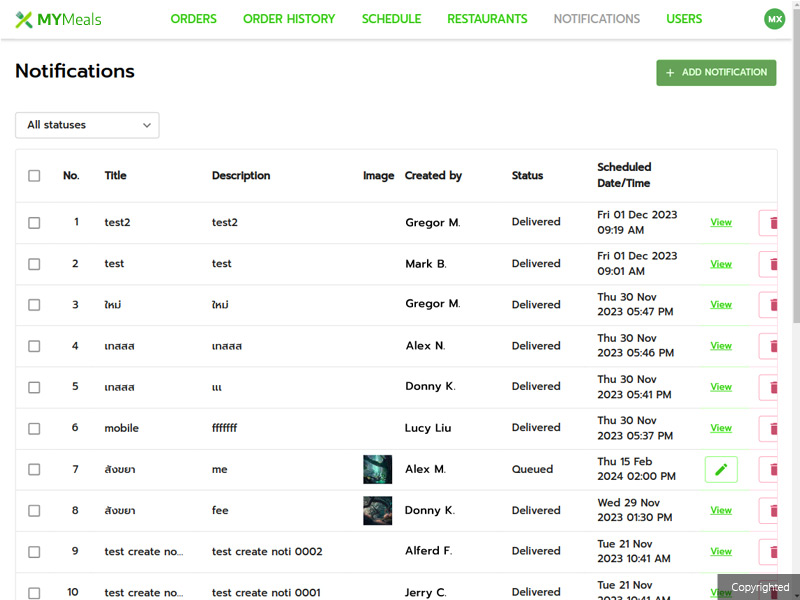The image size is (800, 600).
Task: Check the checkbox for row 1 test2
Action: coord(34,223)
